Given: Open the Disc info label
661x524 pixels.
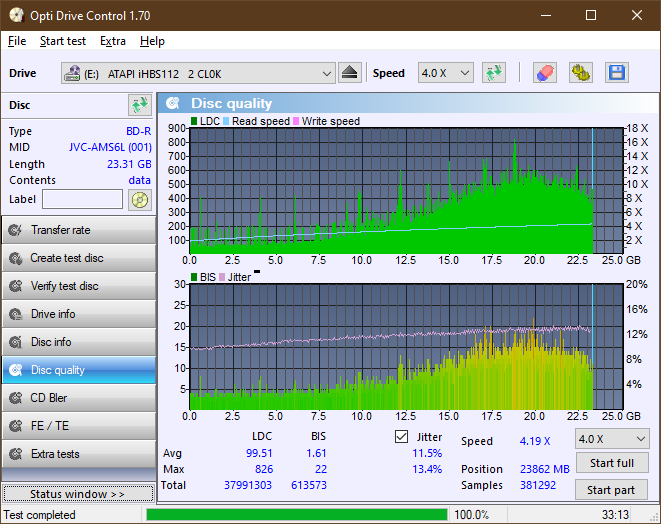Looking at the screenshot, I should tap(51, 342).
